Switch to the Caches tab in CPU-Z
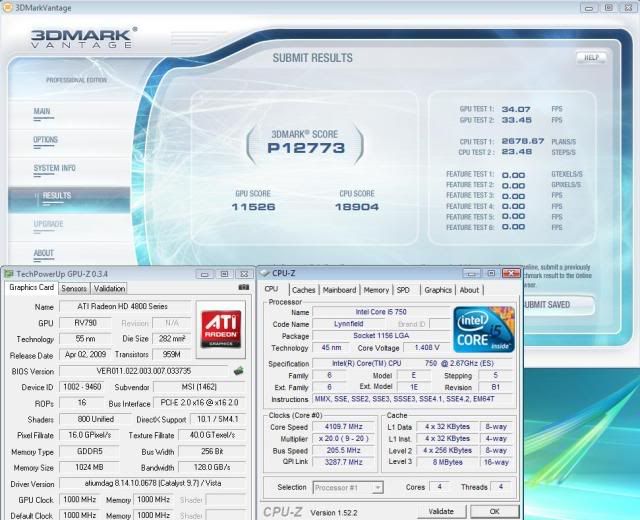 pos(303,290)
